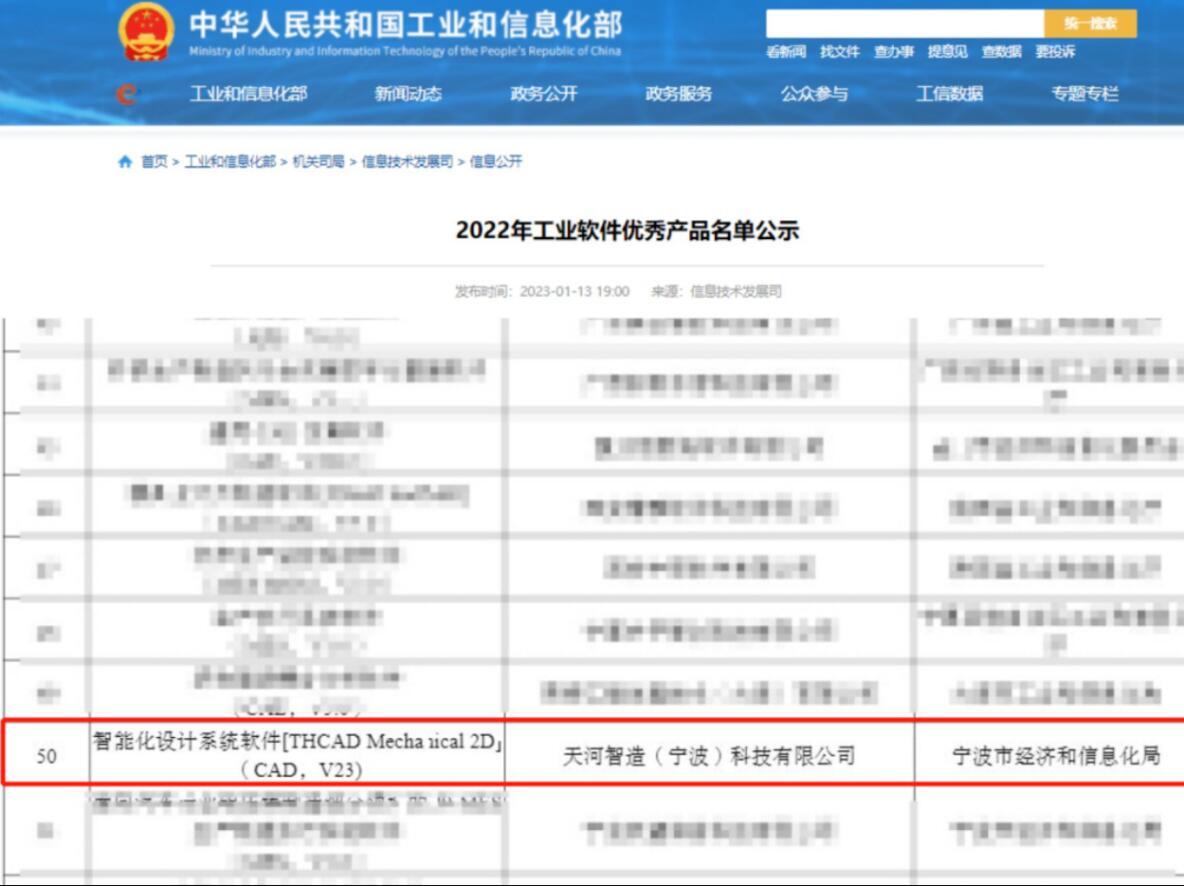This screenshot has height=886, width=1184.
Task: Click the ministry title 中华人民共和国工业和信息化部
Action: pos(406,25)
